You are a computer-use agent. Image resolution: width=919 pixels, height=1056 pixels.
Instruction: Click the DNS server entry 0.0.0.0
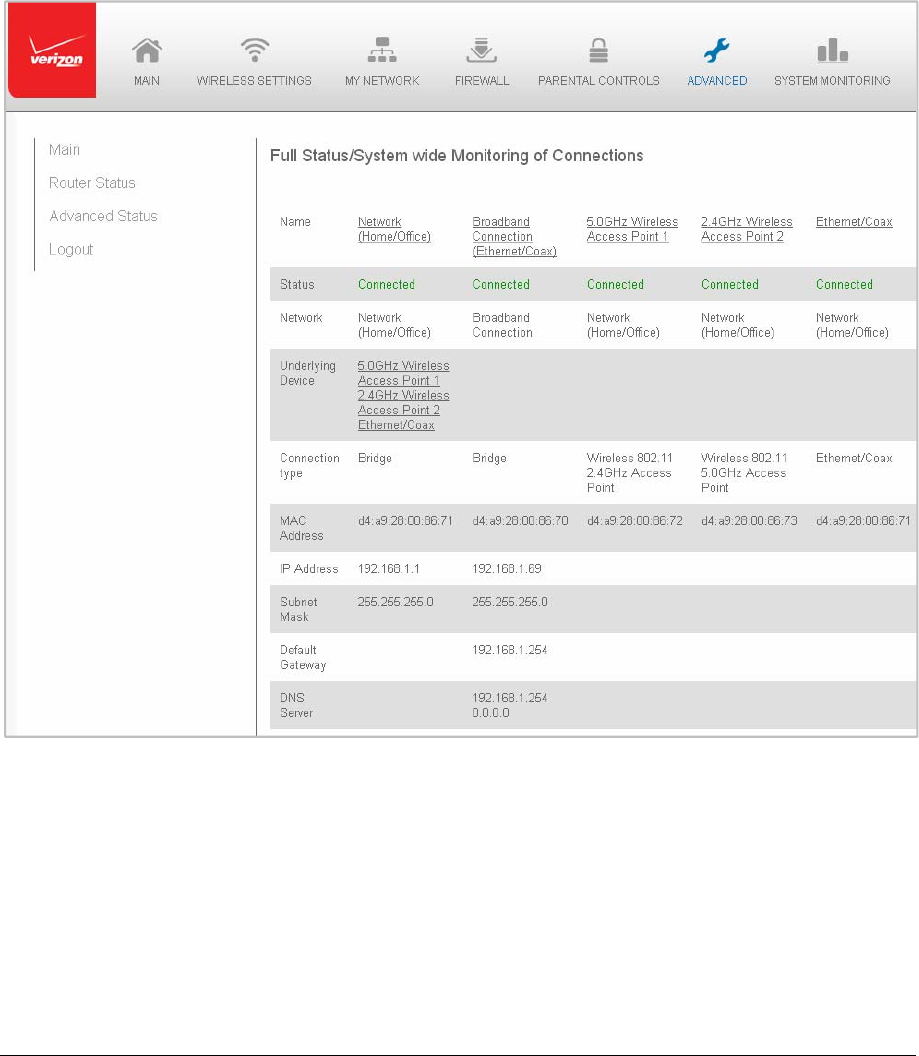point(491,713)
